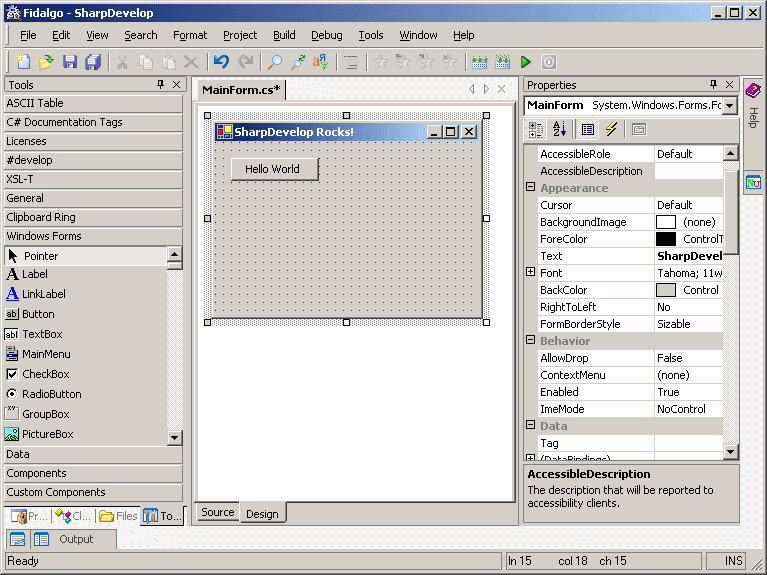Click the New File toolbar icon

23,62
